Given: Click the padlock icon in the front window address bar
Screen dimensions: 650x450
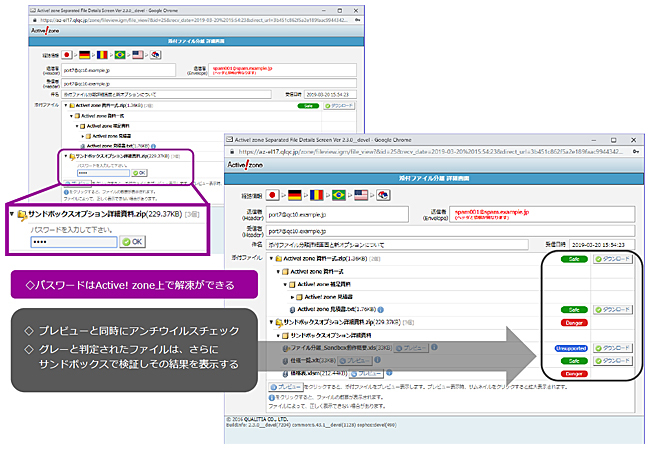Looking at the screenshot, I should point(230,151).
